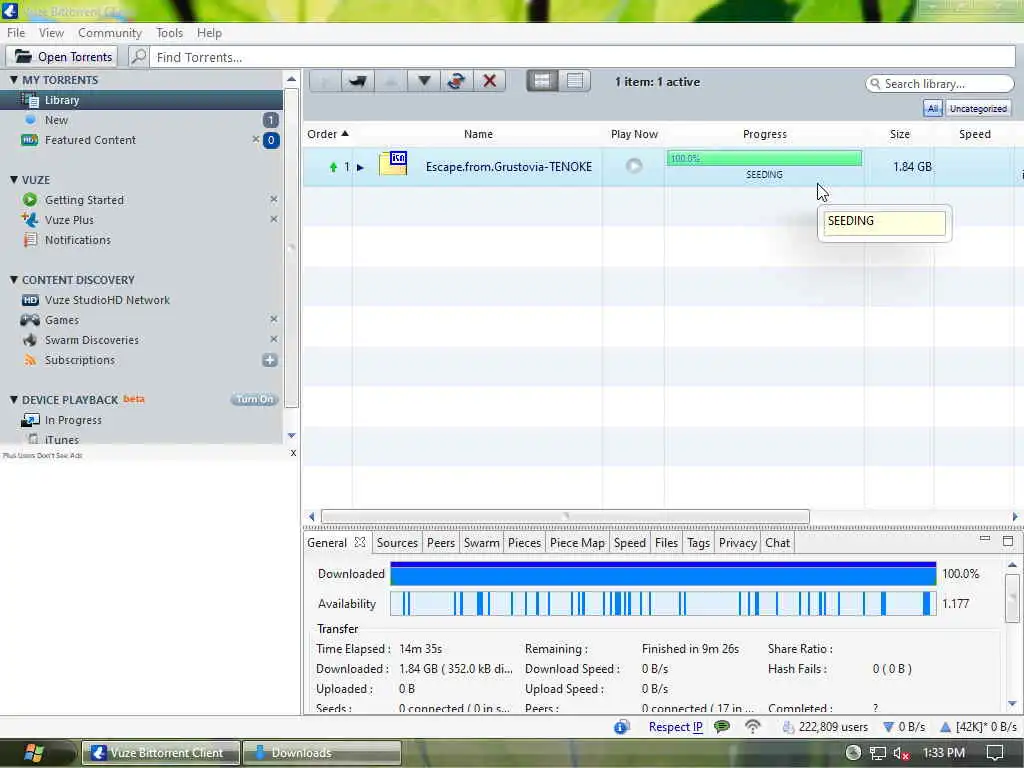Select the All category filter button
1024x768 pixels.
point(933,108)
